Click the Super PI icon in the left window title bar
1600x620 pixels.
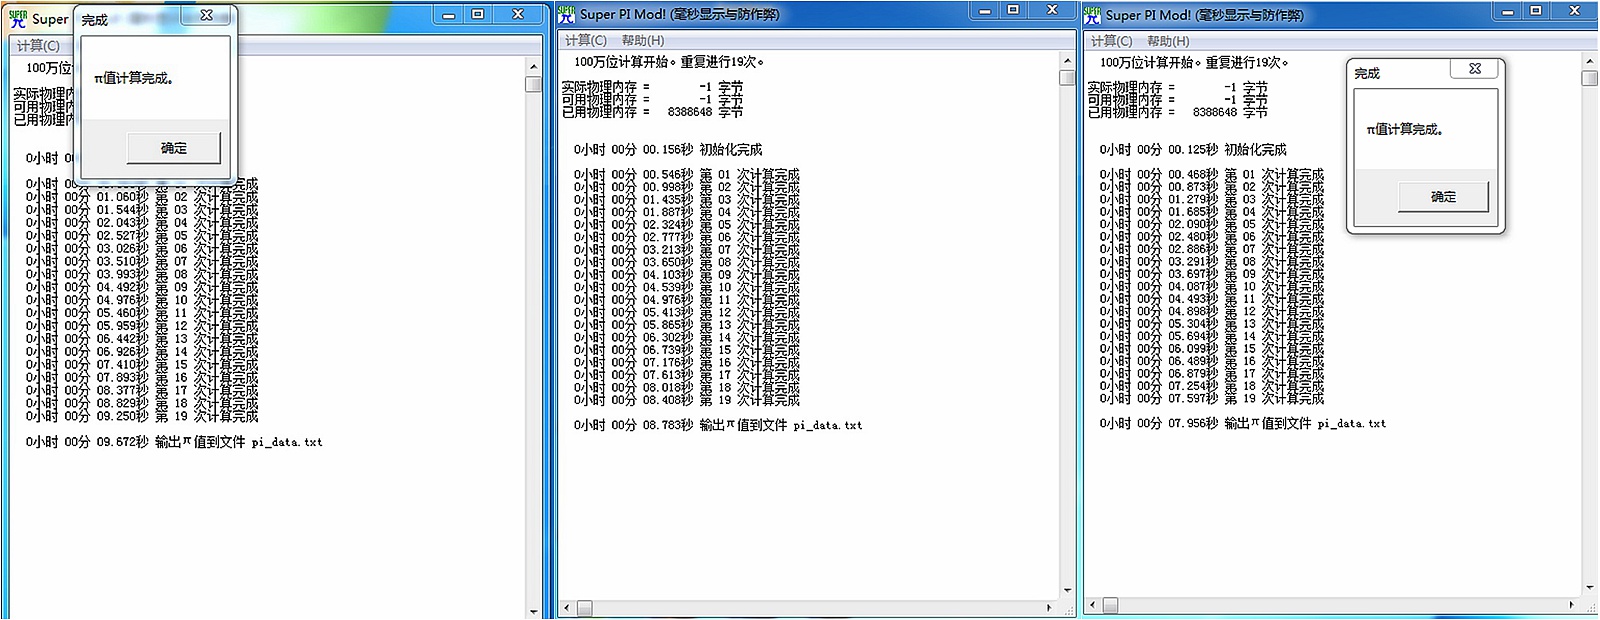pos(17,17)
